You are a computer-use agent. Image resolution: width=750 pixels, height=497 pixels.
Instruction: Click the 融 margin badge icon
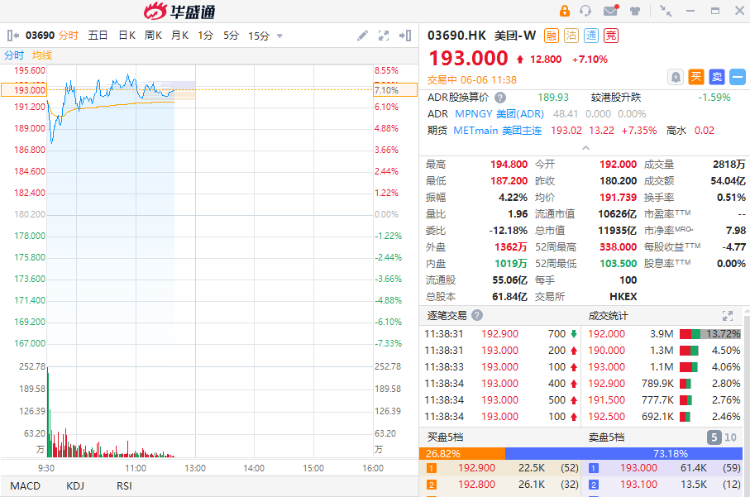pos(551,35)
